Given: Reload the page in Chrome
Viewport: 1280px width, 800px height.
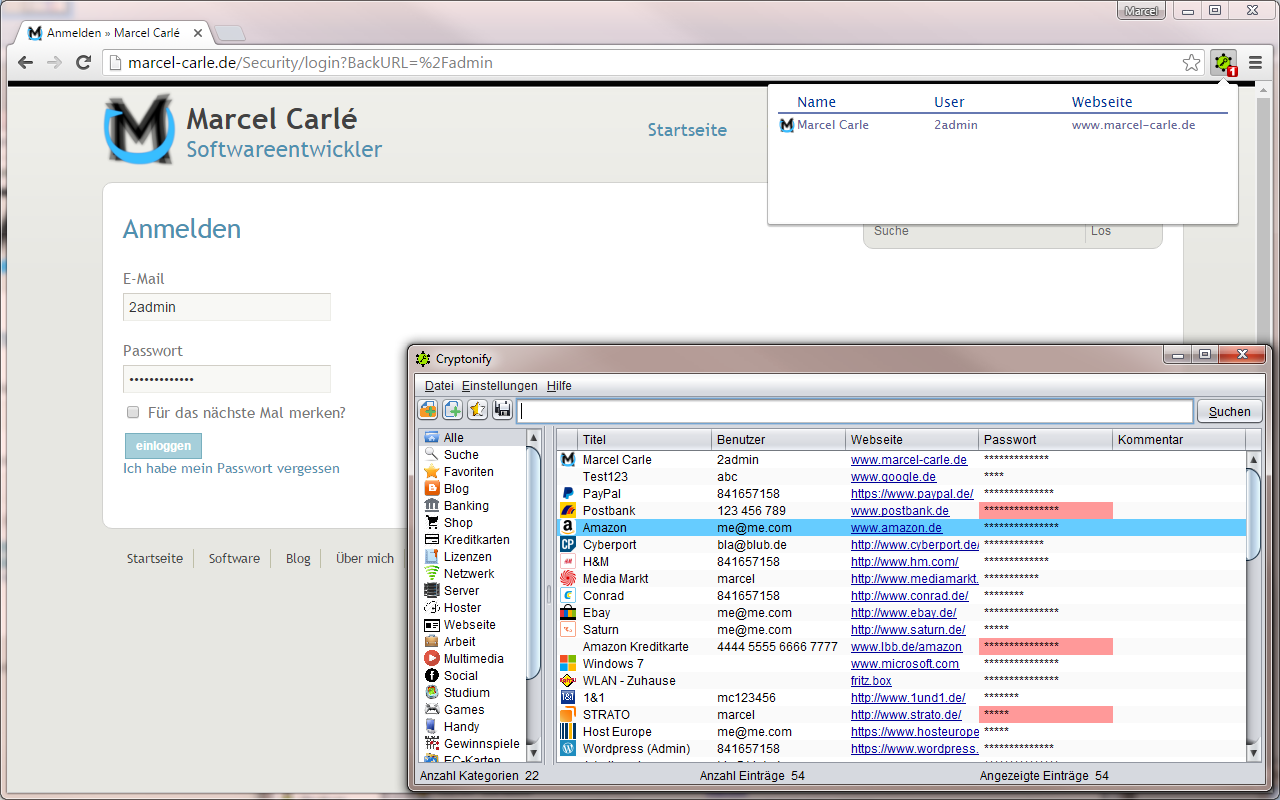Looking at the screenshot, I should tap(84, 63).
